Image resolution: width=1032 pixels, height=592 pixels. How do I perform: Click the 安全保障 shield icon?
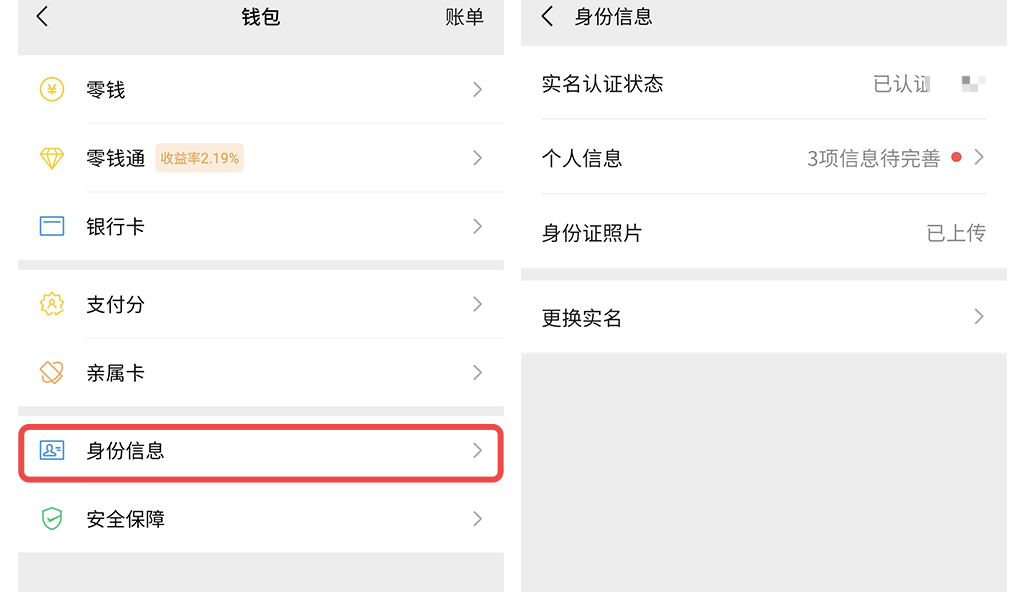[x=51, y=519]
